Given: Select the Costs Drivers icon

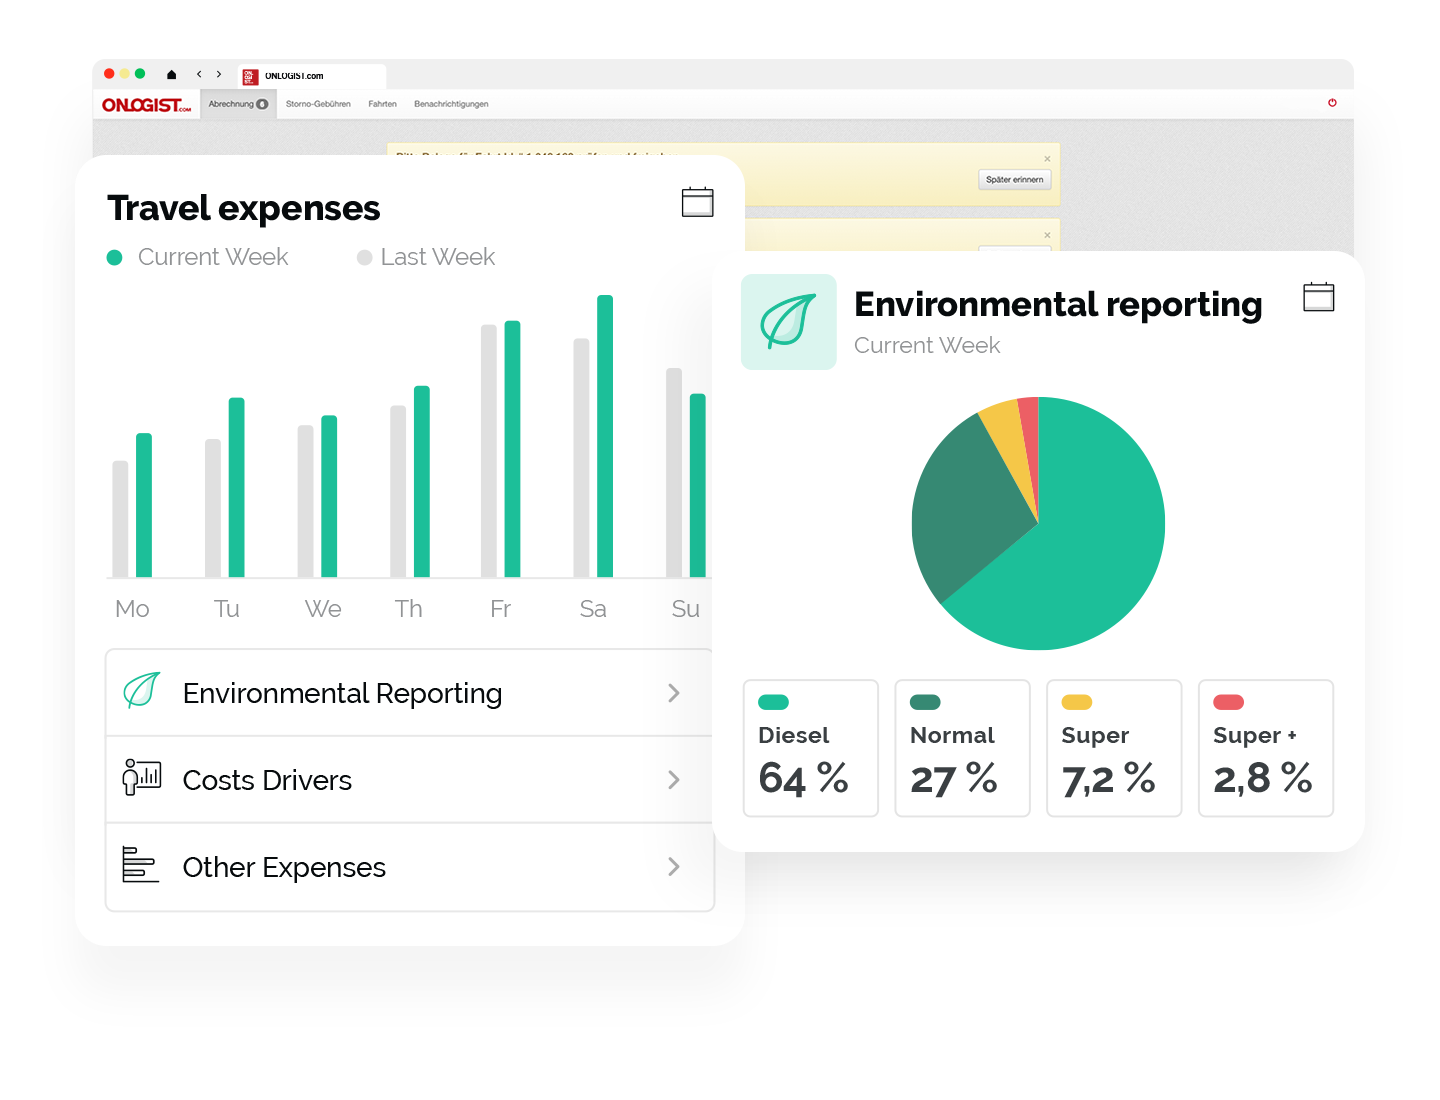Looking at the screenshot, I should (140, 779).
